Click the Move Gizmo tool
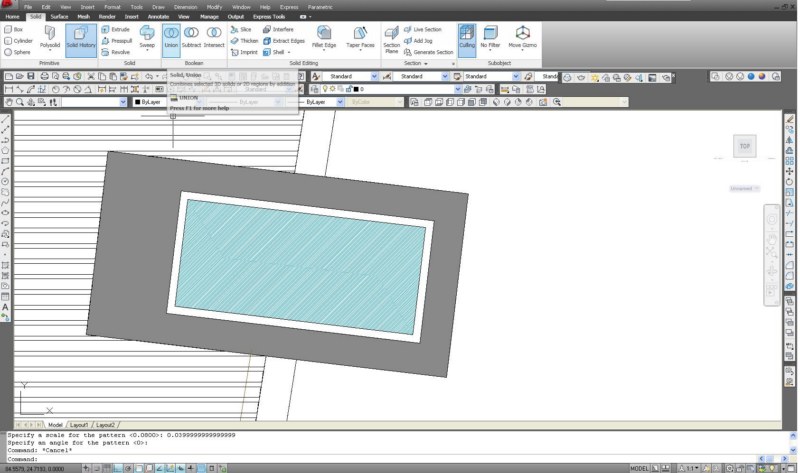 pyautogui.click(x=522, y=37)
